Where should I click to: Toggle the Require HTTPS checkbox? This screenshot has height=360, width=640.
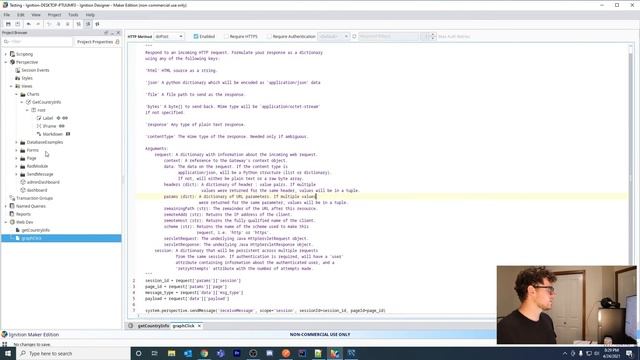point(226,36)
